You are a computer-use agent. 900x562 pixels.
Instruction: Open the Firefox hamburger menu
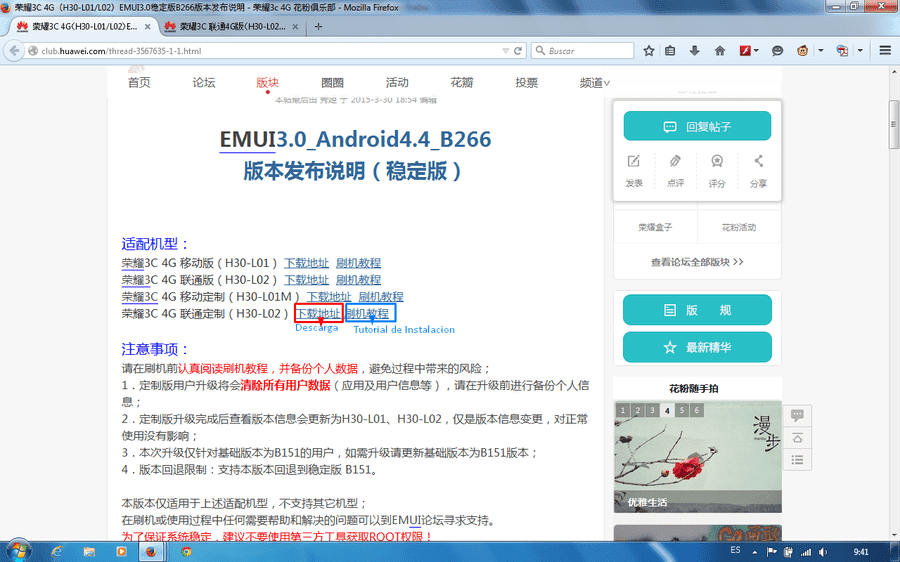(x=885, y=51)
